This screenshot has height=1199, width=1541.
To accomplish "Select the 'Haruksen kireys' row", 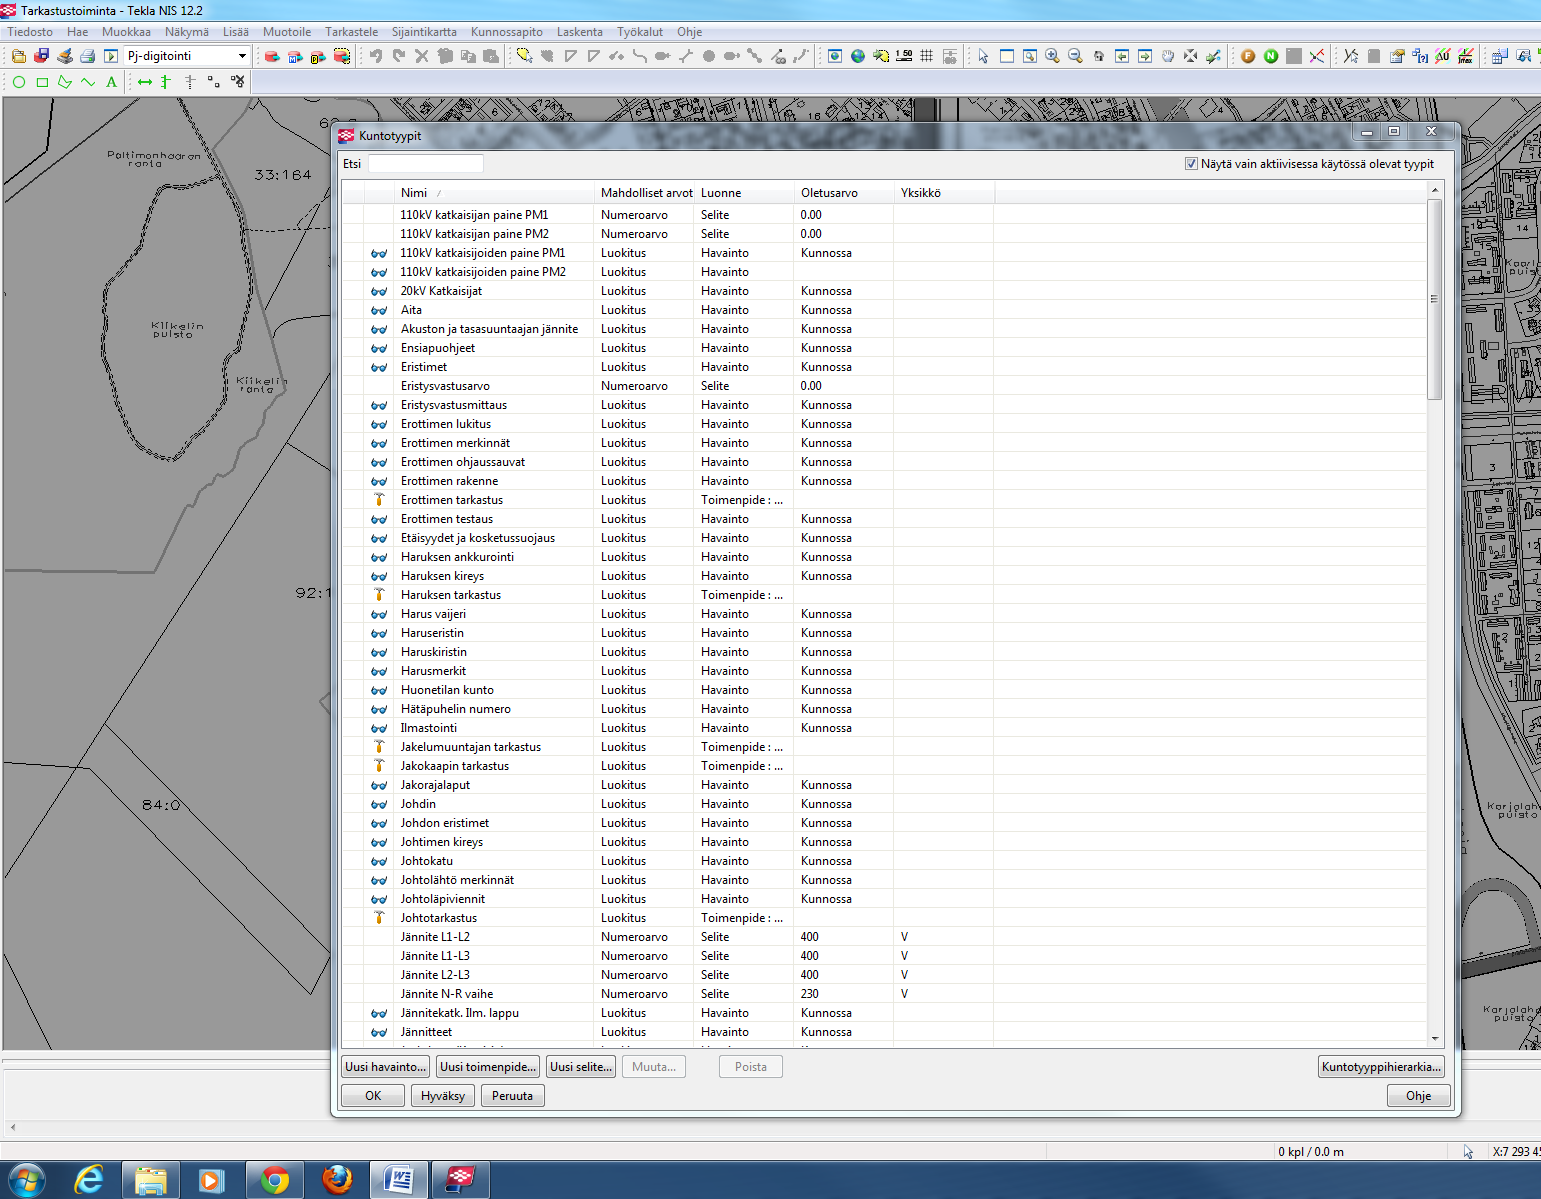I will (885, 576).
